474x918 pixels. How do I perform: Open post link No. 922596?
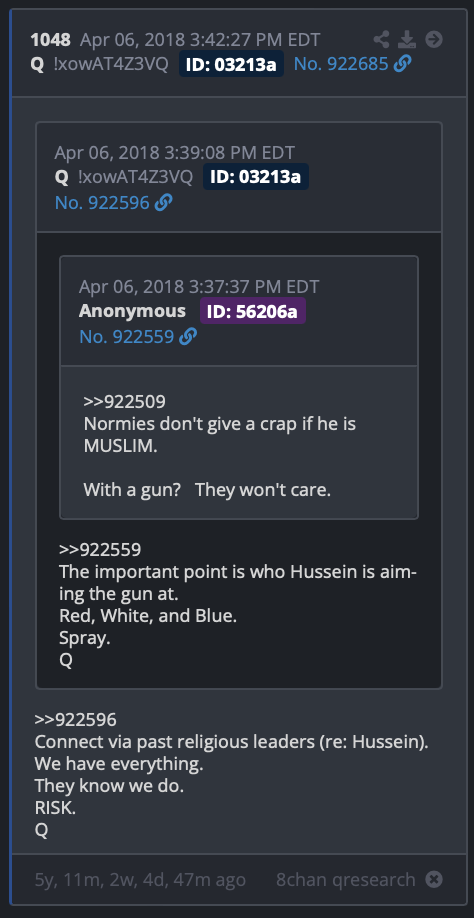click(102, 203)
